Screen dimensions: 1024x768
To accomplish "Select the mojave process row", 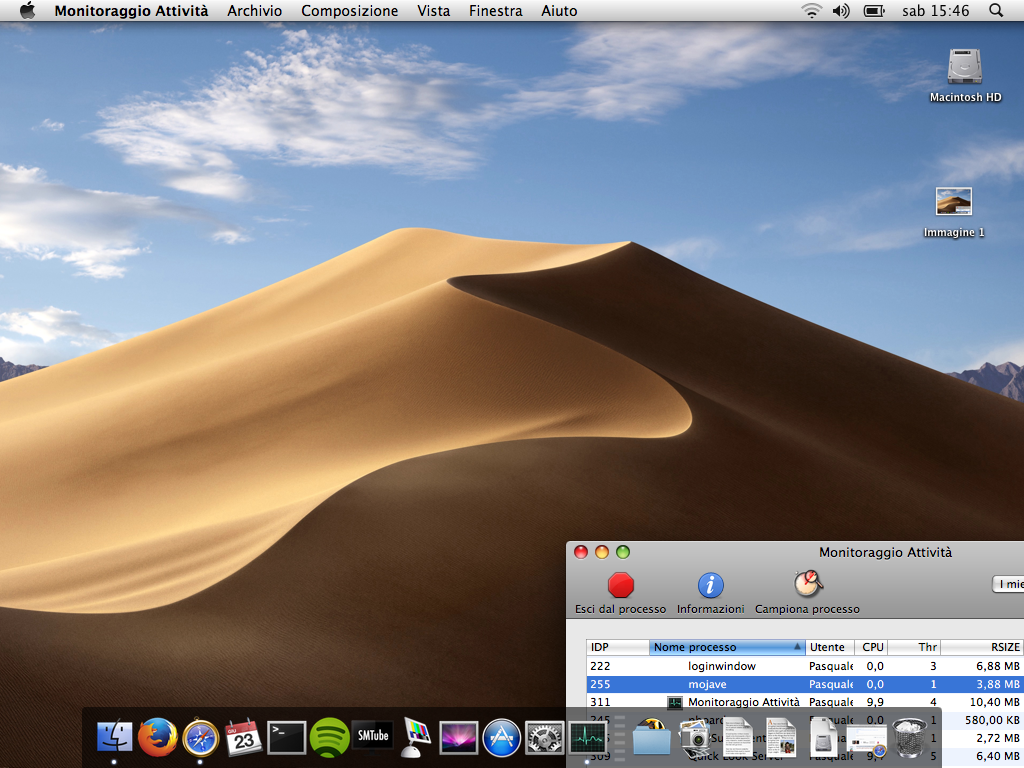I will point(805,684).
